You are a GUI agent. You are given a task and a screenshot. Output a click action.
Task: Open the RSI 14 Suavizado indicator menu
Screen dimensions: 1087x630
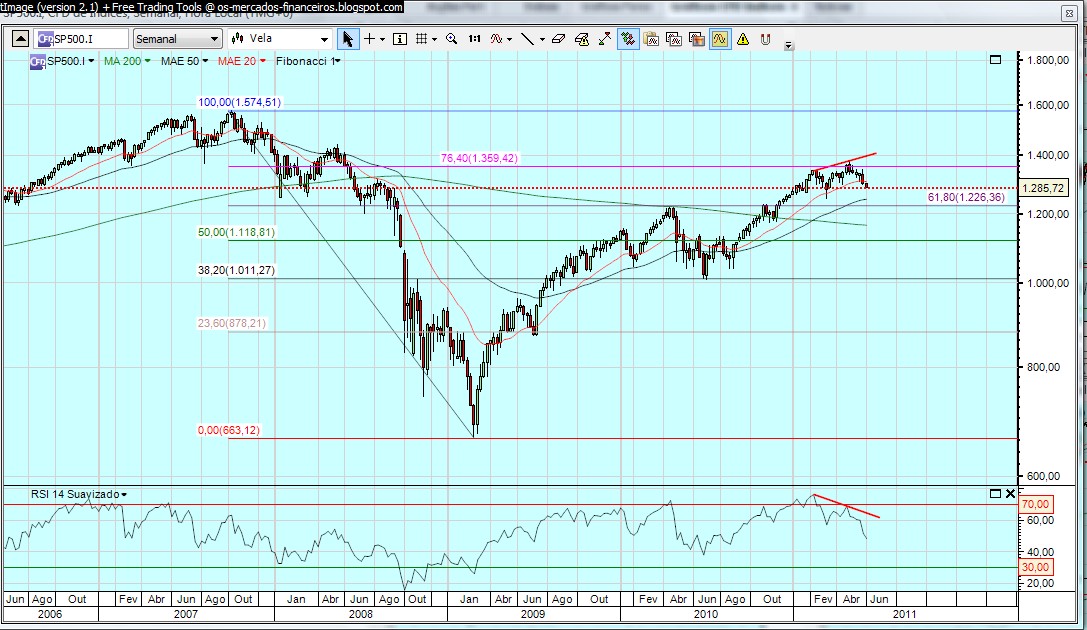[x=78, y=494]
